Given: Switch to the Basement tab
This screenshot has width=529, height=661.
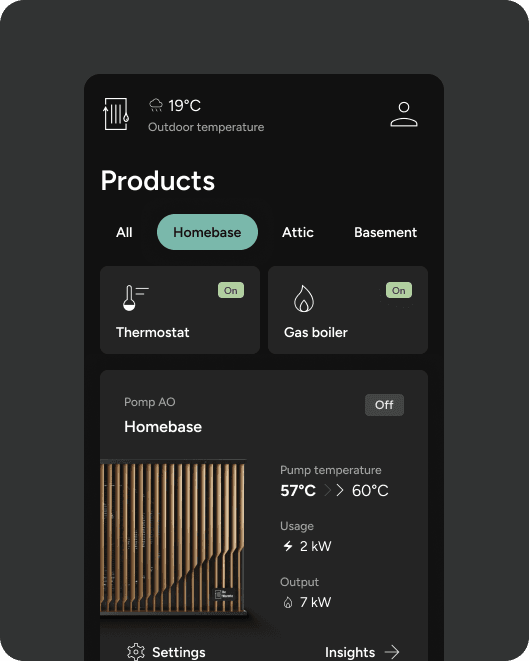Looking at the screenshot, I should (385, 232).
